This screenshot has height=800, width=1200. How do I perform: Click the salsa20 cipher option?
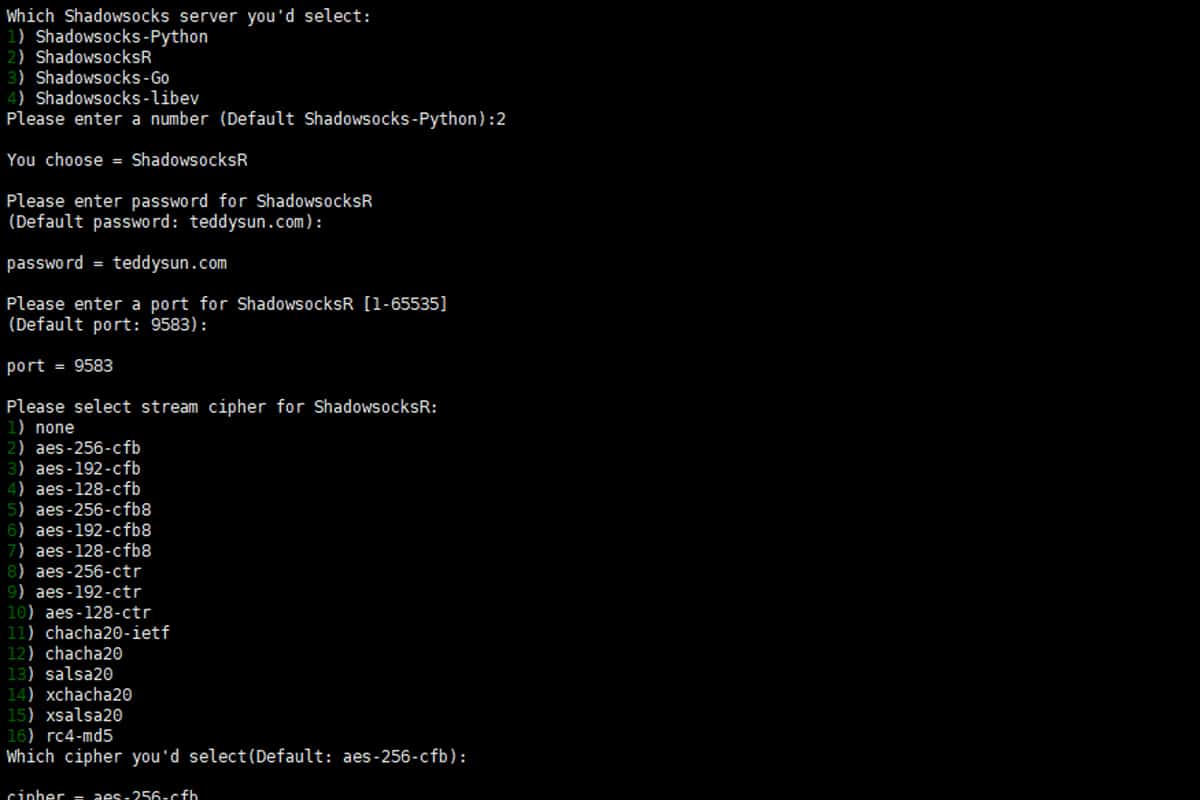79,674
